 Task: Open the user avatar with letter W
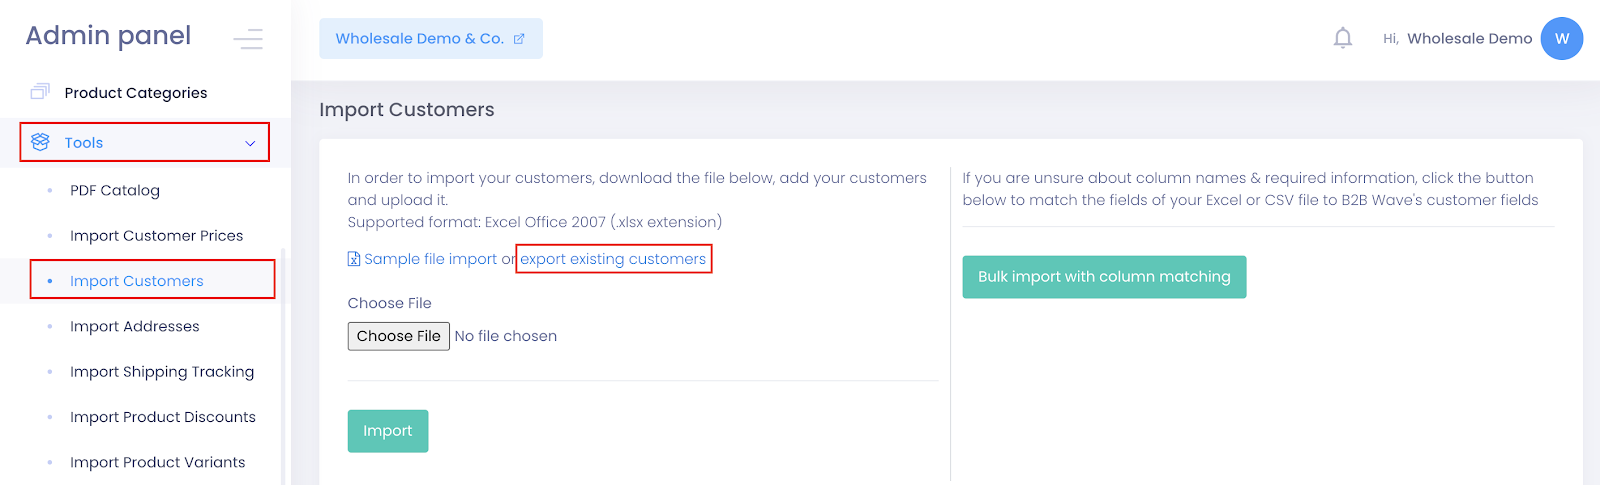(1561, 38)
